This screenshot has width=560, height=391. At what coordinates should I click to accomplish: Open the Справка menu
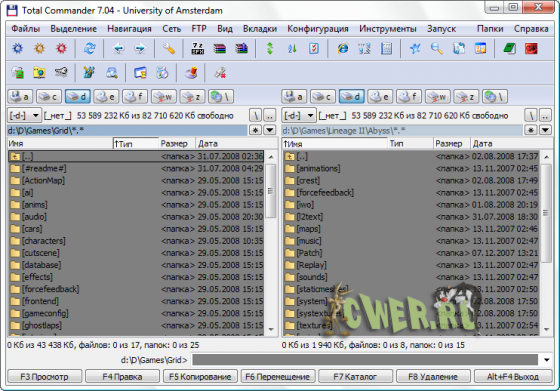click(x=531, y=29)
